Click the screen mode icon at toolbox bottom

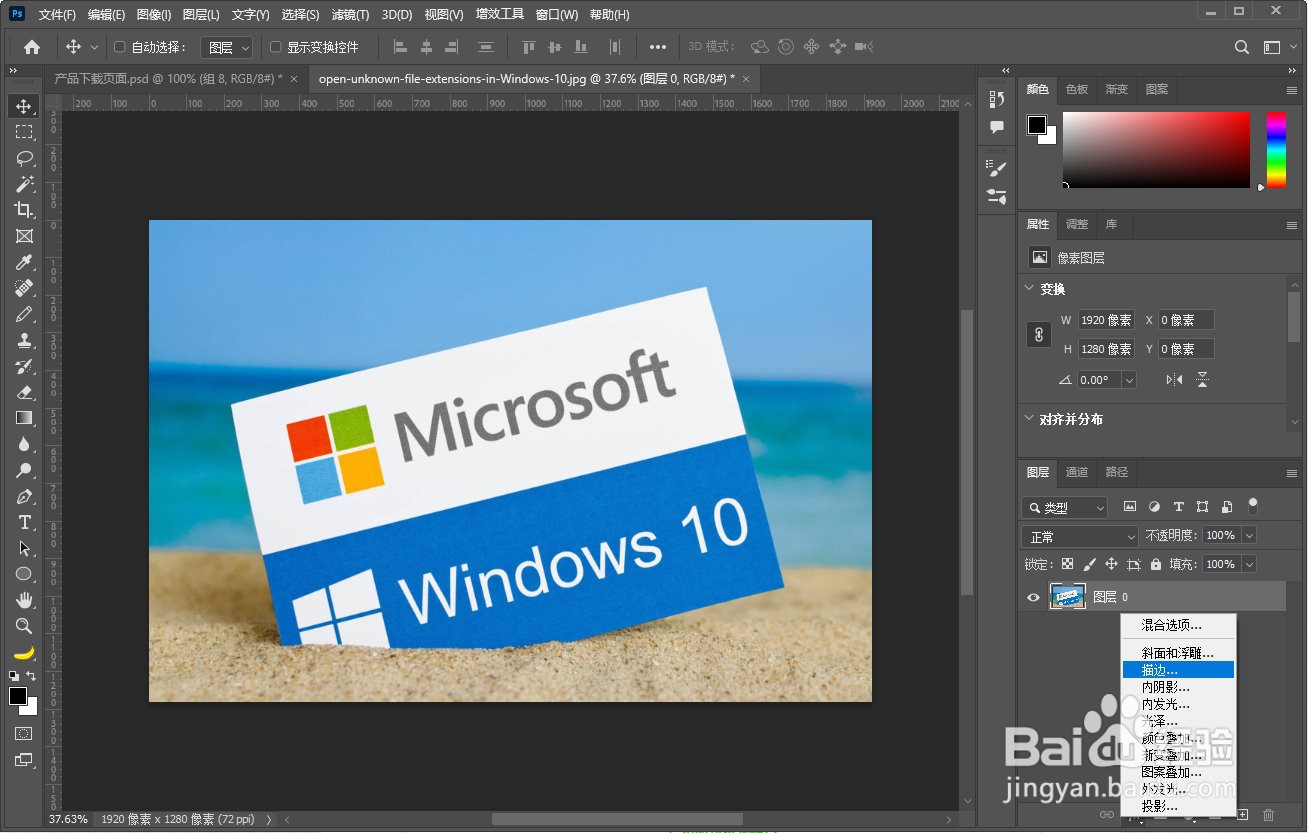pos(23,761)
